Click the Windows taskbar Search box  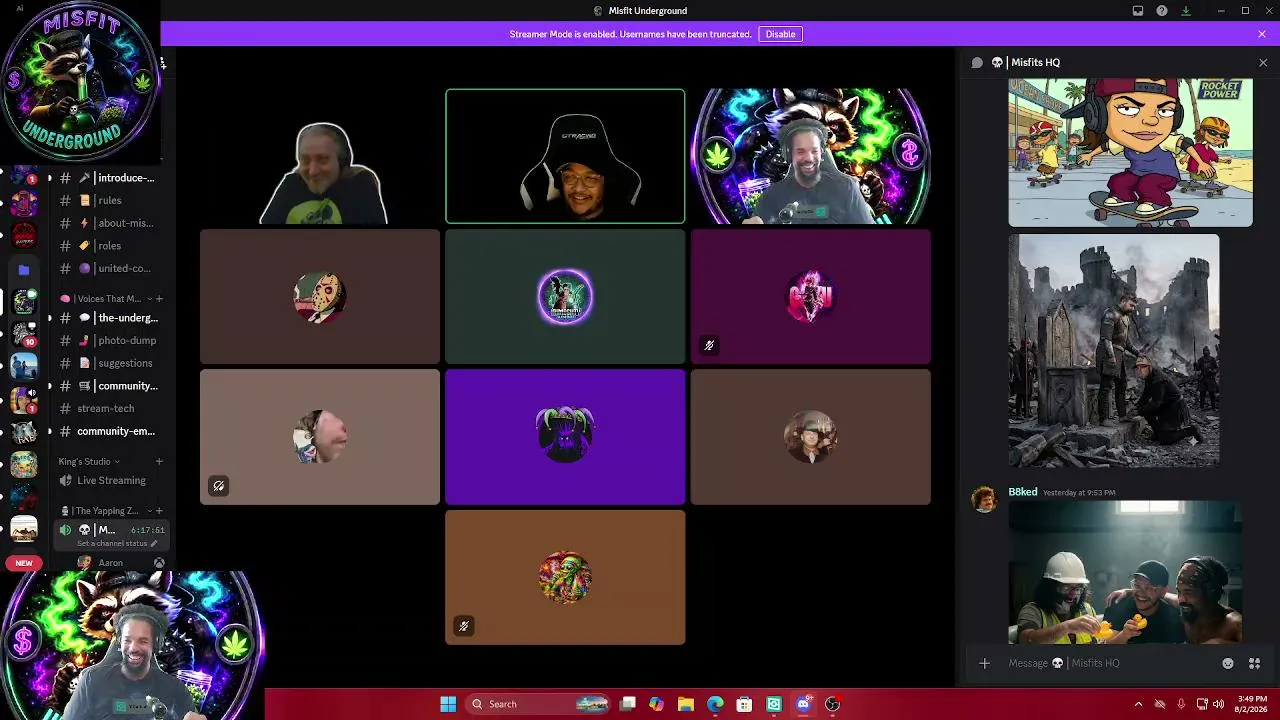coord(539,704)
